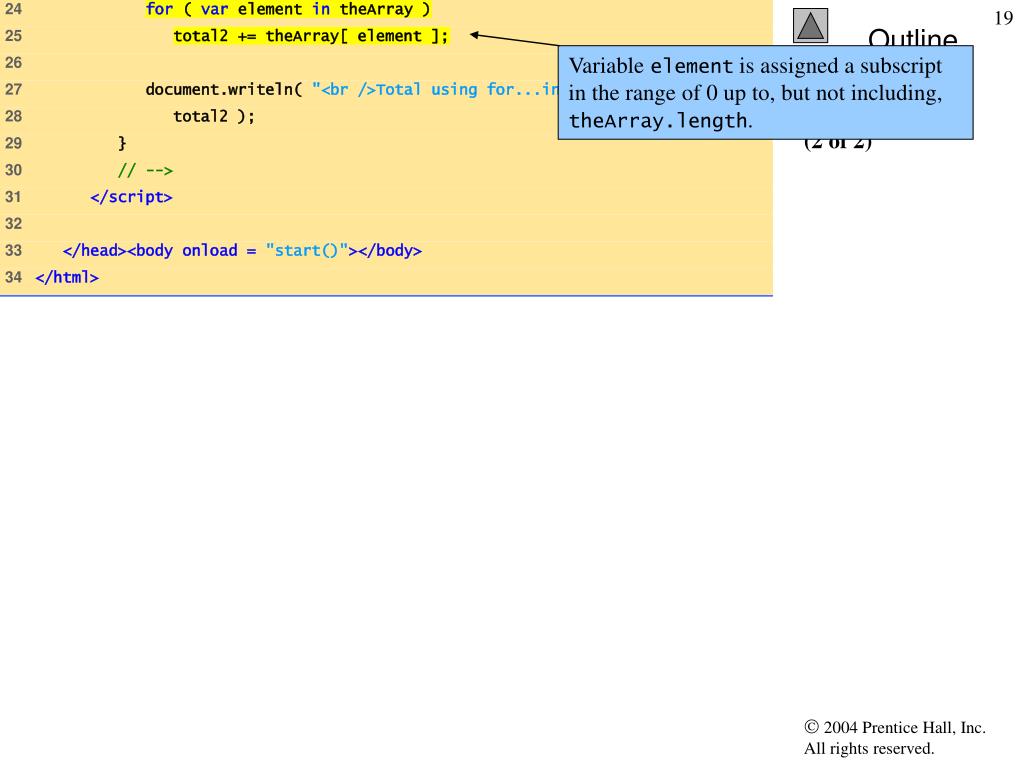
Task: Click the closing brace on line 29
Action: pyautogui.click(x=122, y=143)
